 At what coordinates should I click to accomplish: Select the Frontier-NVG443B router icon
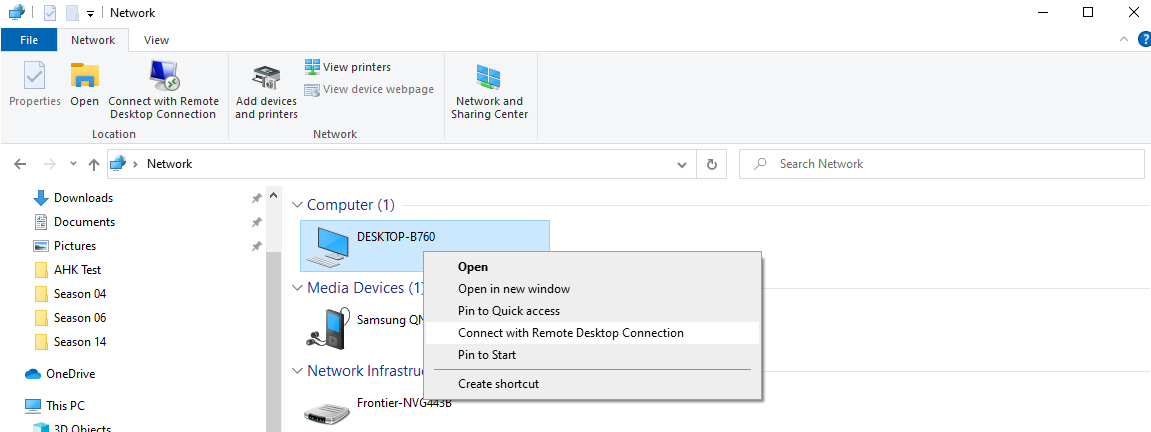tap(327, 414)
